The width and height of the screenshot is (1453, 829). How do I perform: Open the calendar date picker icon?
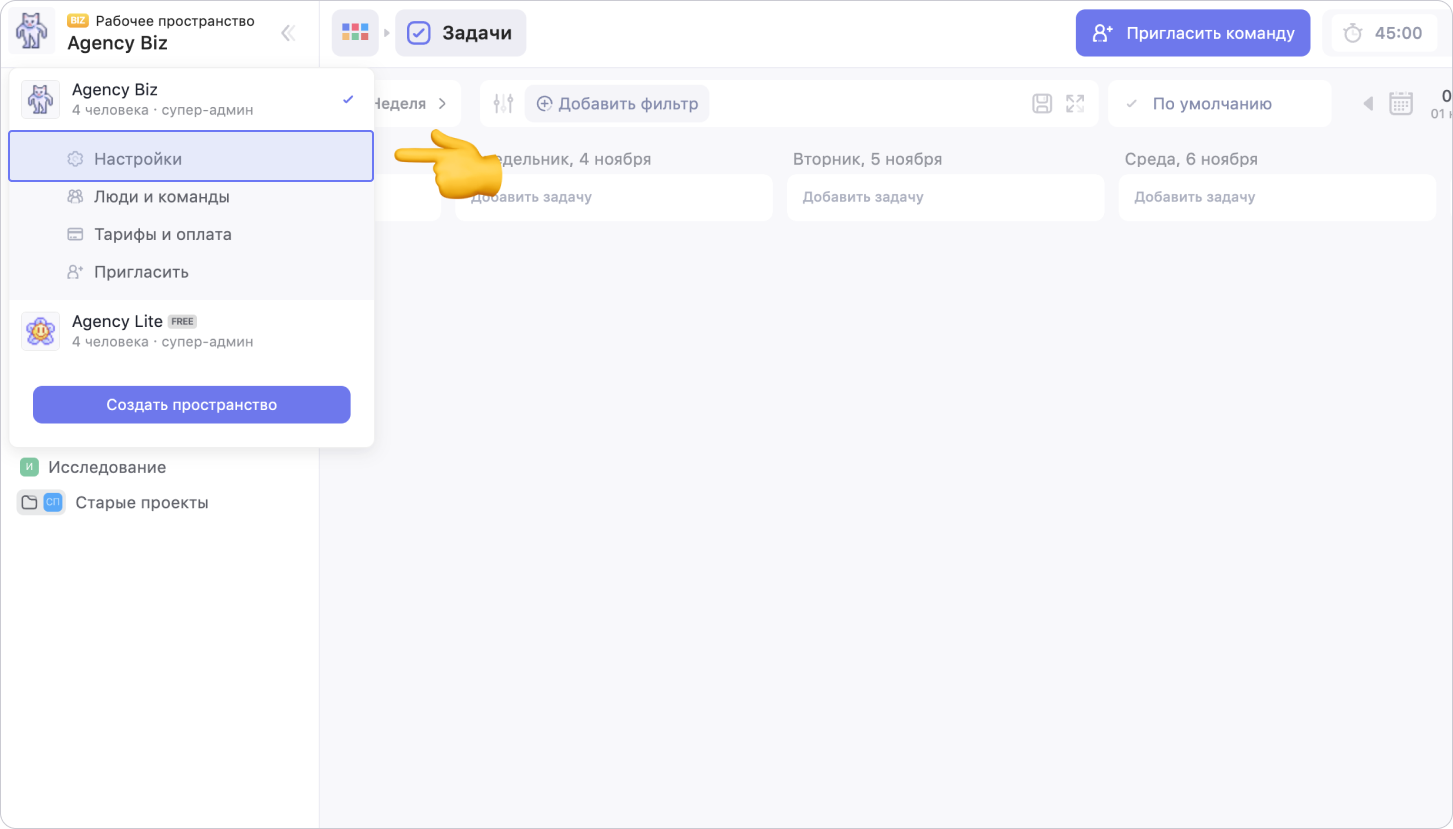point(1401,103)
